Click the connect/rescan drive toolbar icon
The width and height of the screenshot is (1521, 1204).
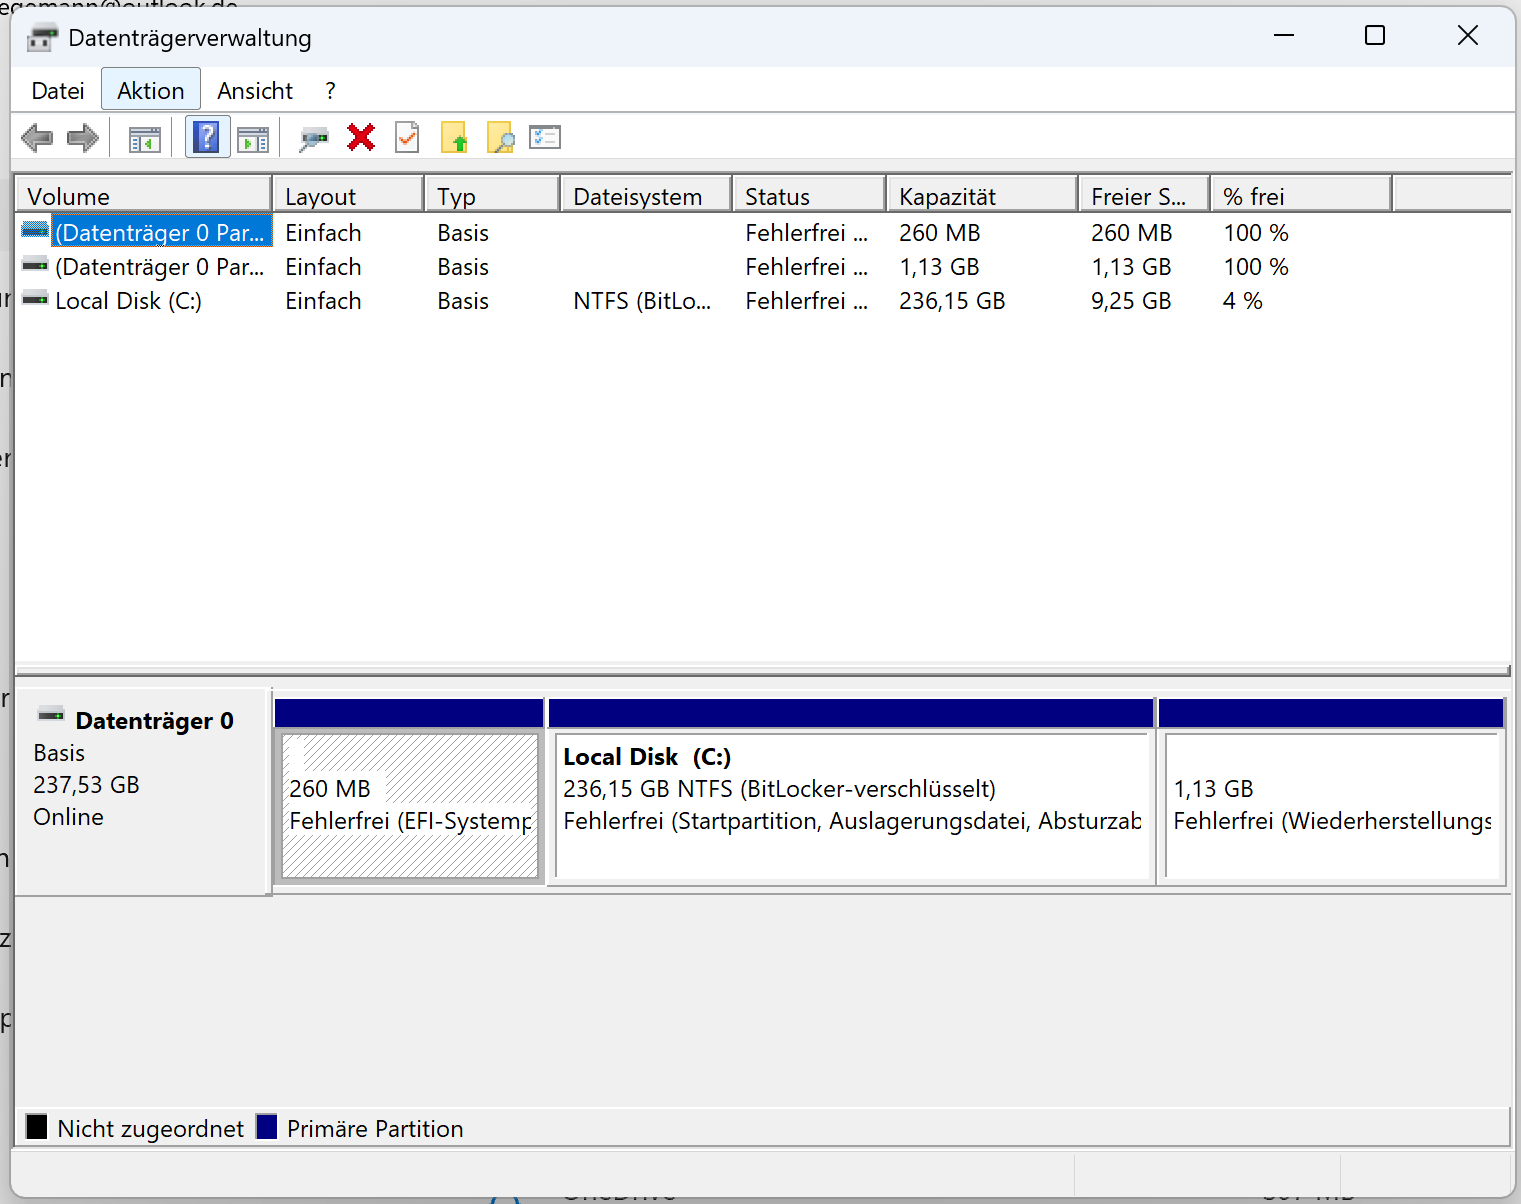314,138
